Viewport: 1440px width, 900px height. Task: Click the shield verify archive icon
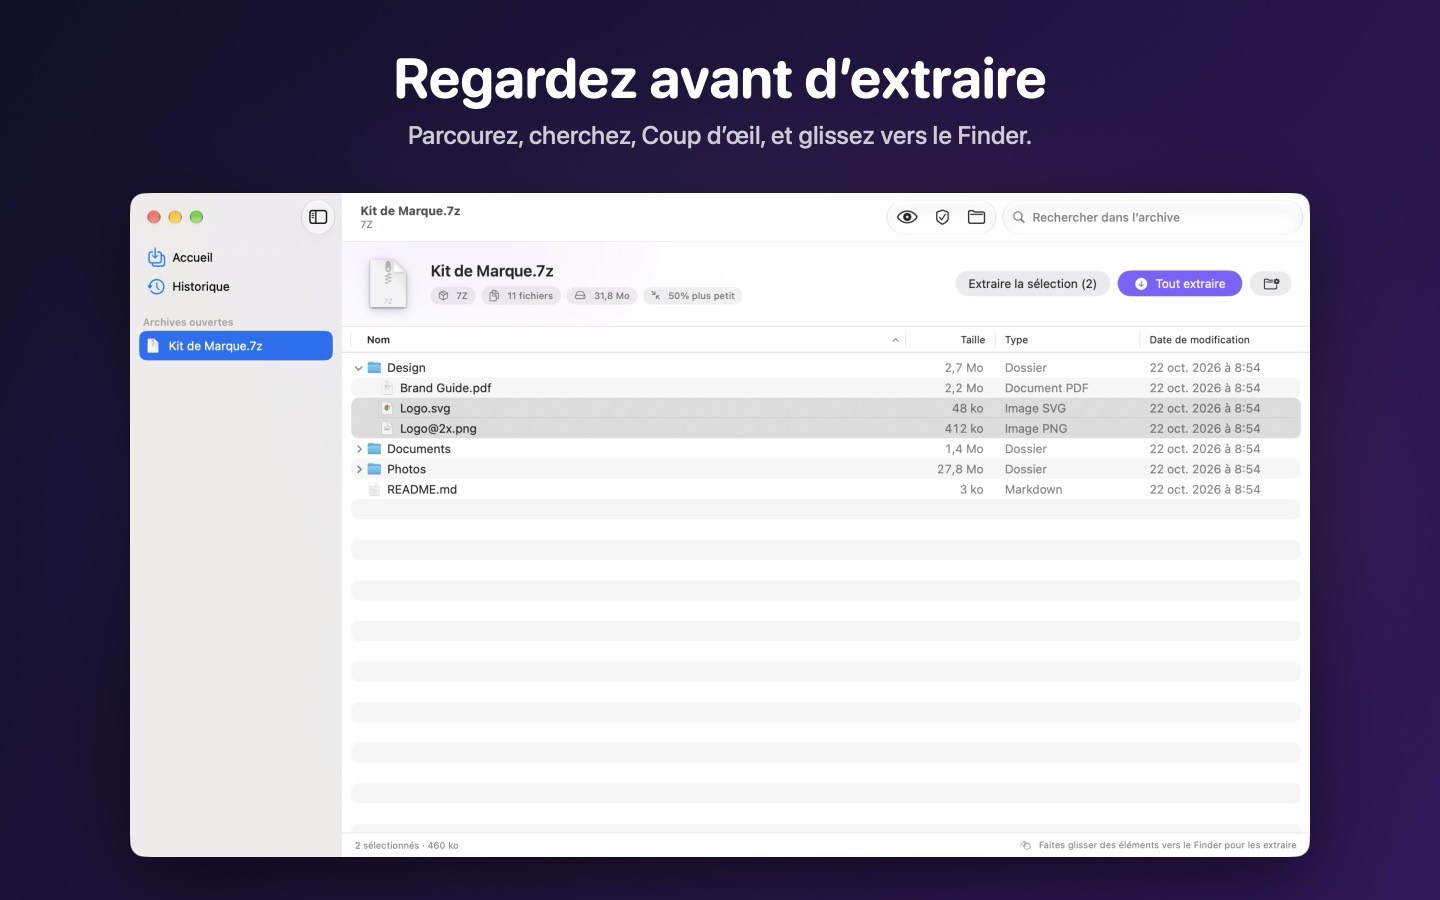click(x=942, y=217)
